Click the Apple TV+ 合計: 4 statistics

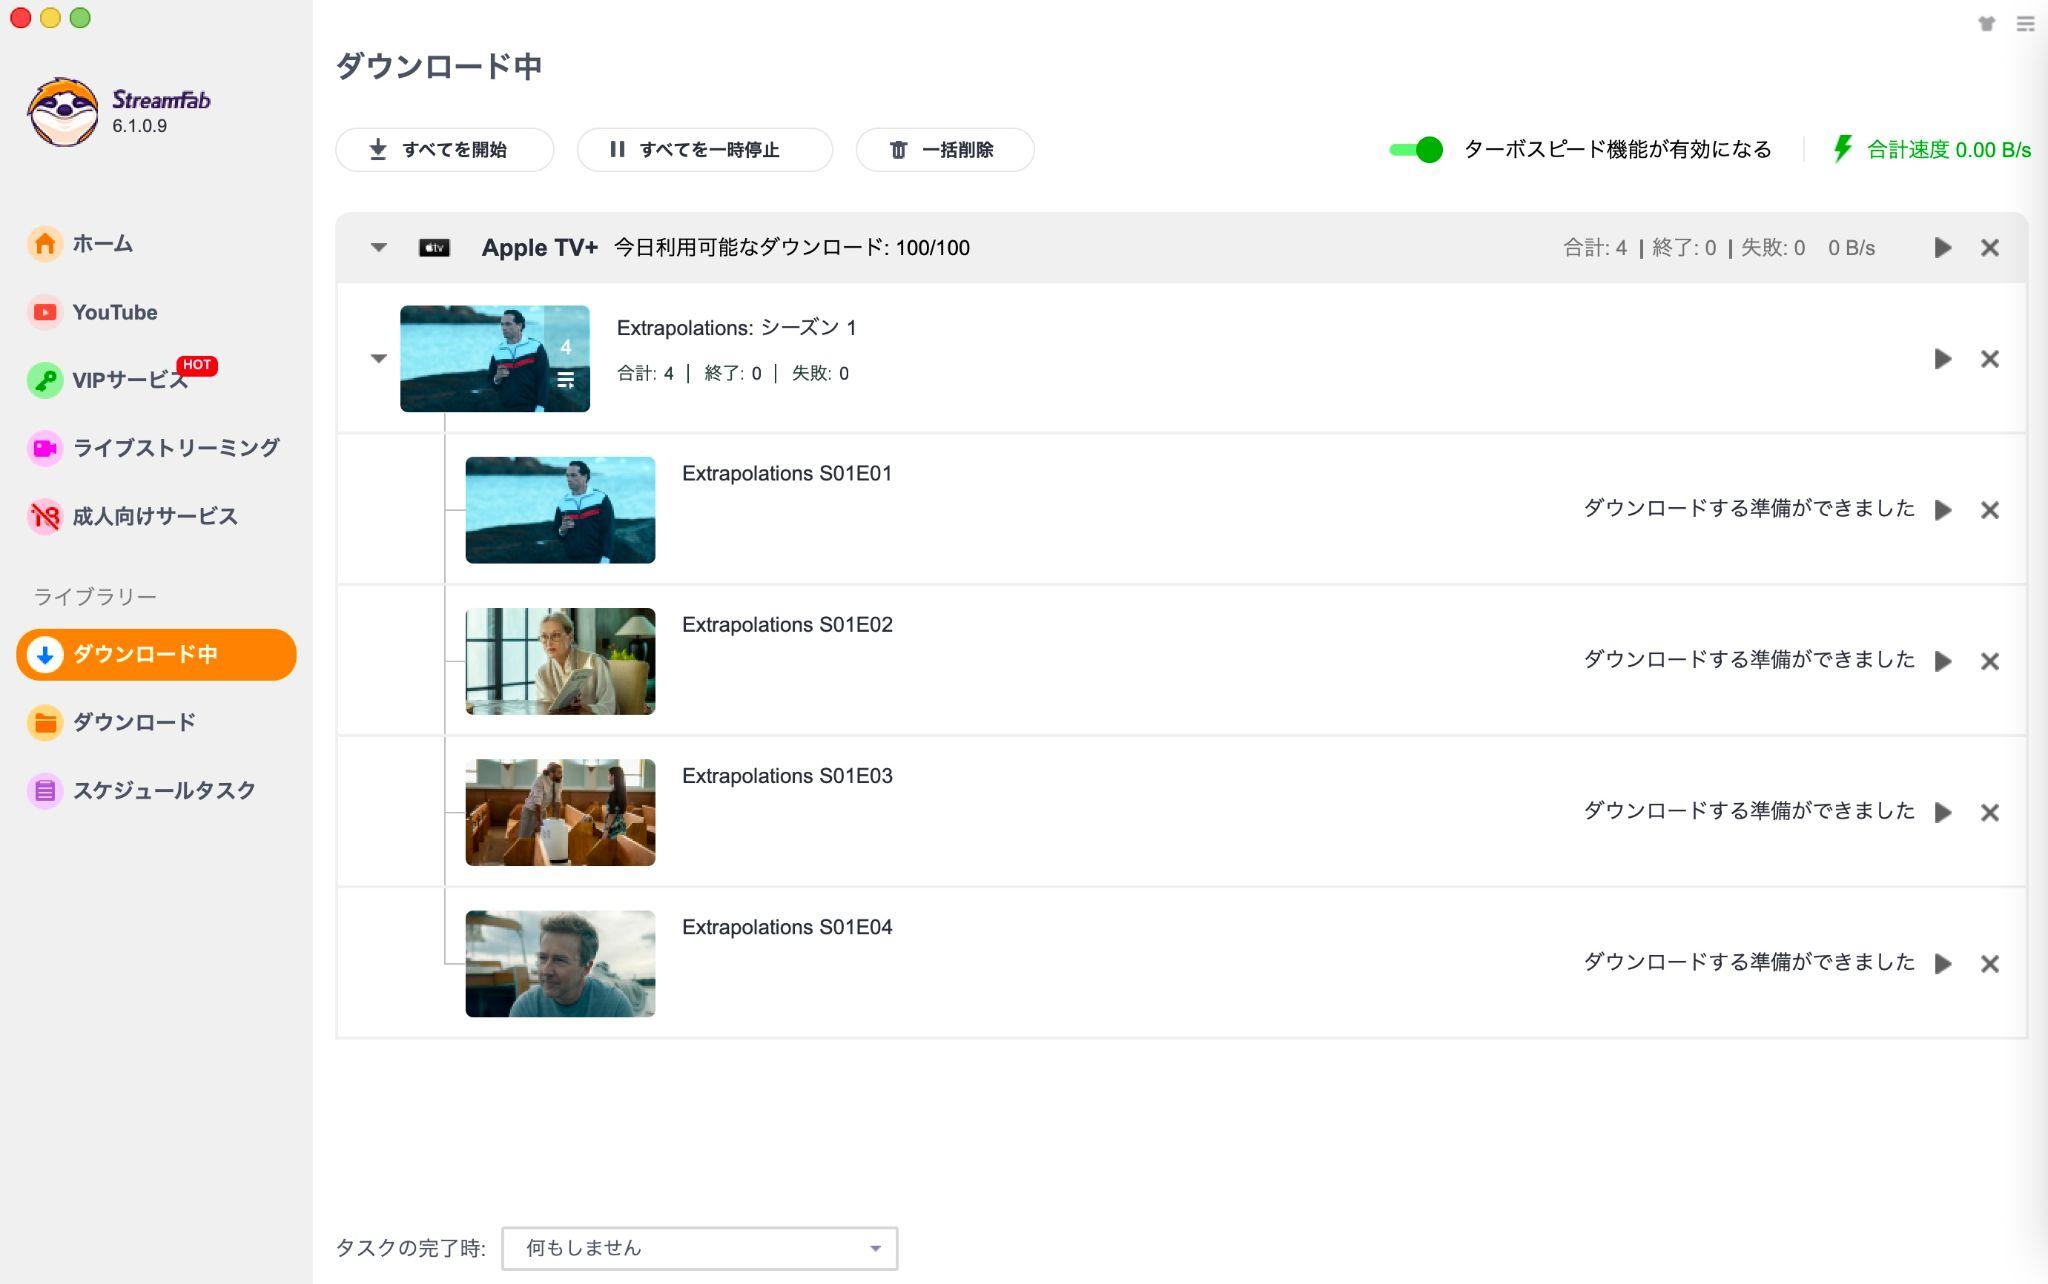(1595, 248)
